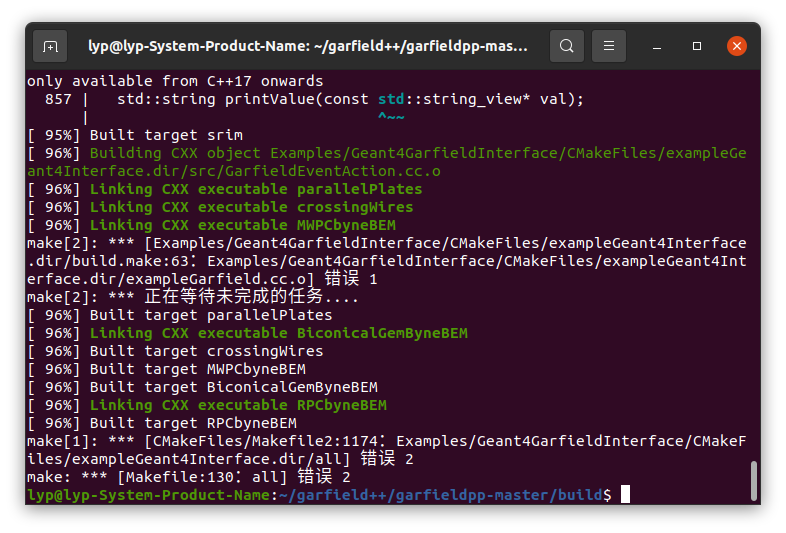Viewport: 786px width, 533px height.
Task: Open the hamburger menu button
Action: [609, 46]
